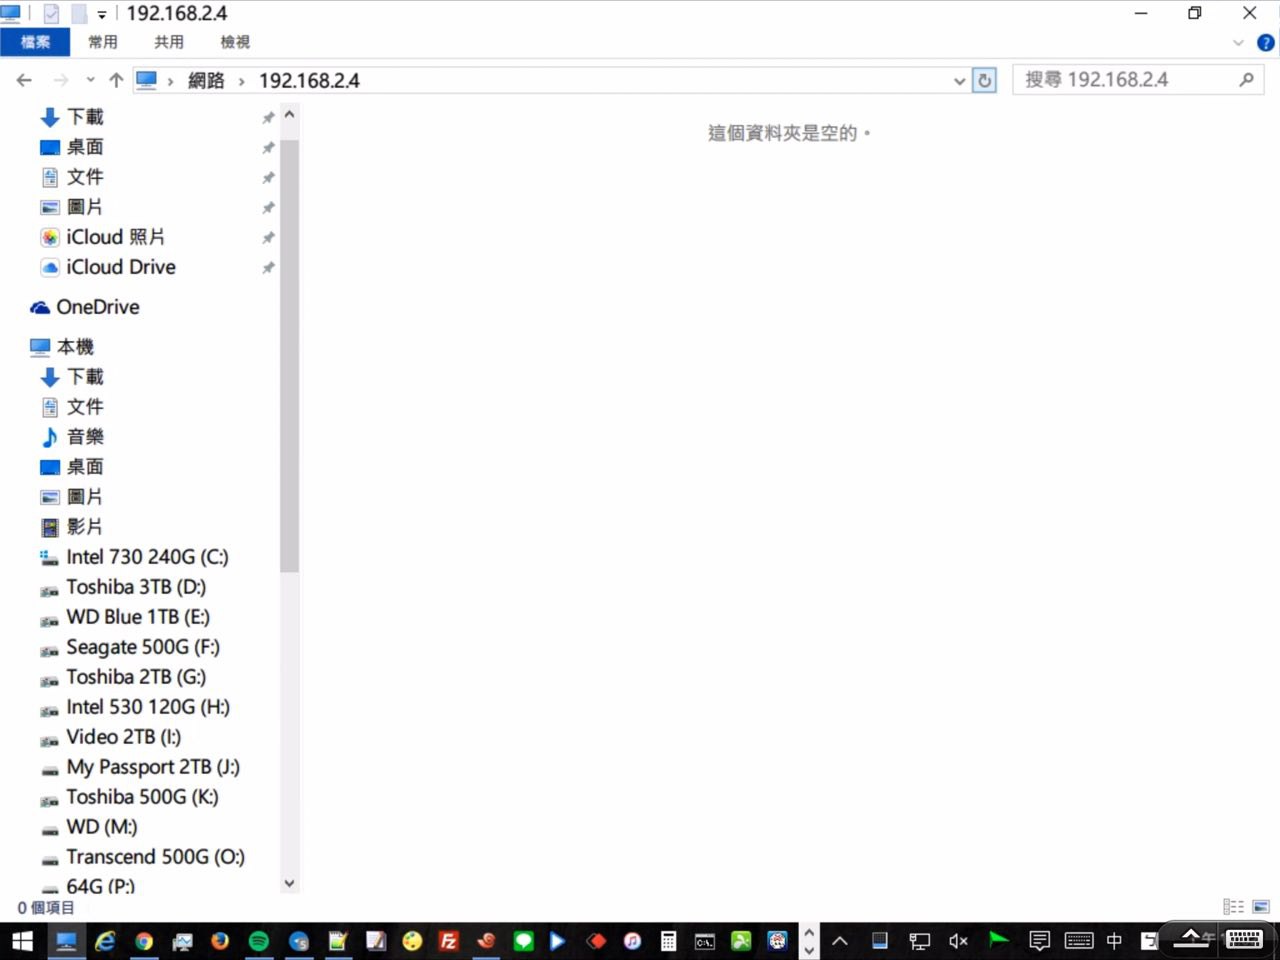
Task: Open the dropdown chevron after 網路 breadcrumb
Action: pos(242,81)
